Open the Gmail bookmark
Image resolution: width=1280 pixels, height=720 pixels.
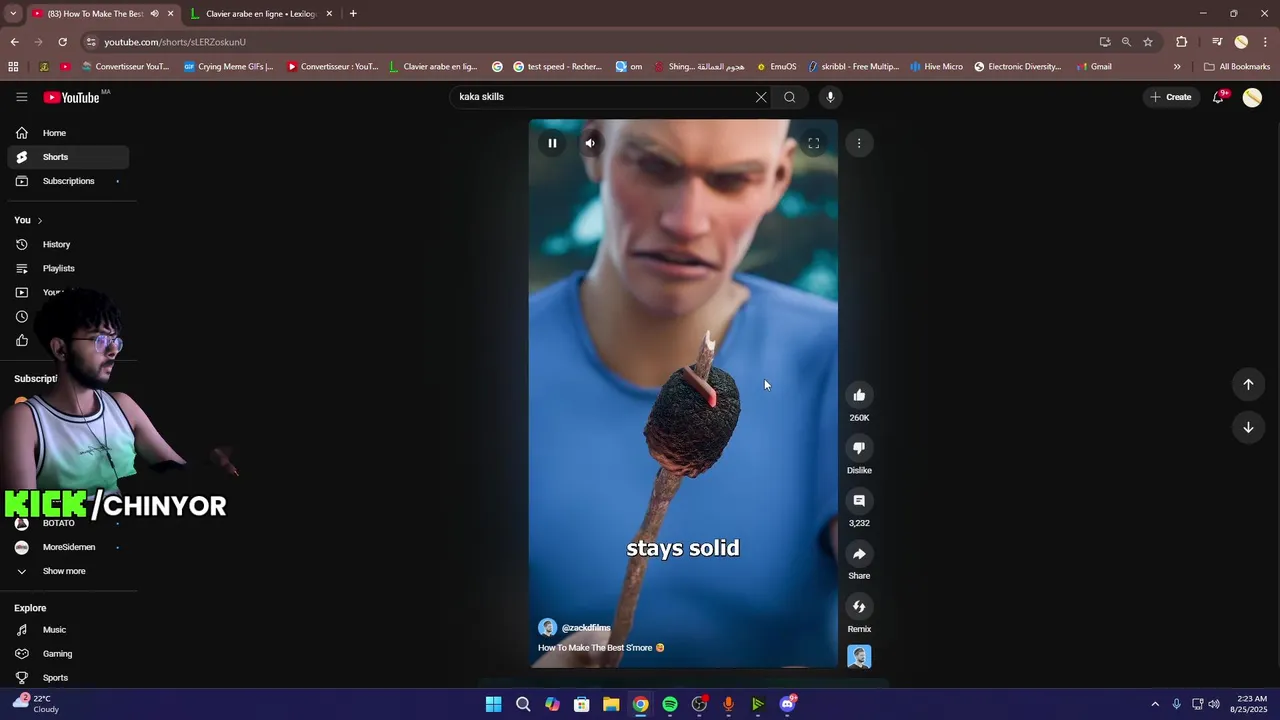1094,67
